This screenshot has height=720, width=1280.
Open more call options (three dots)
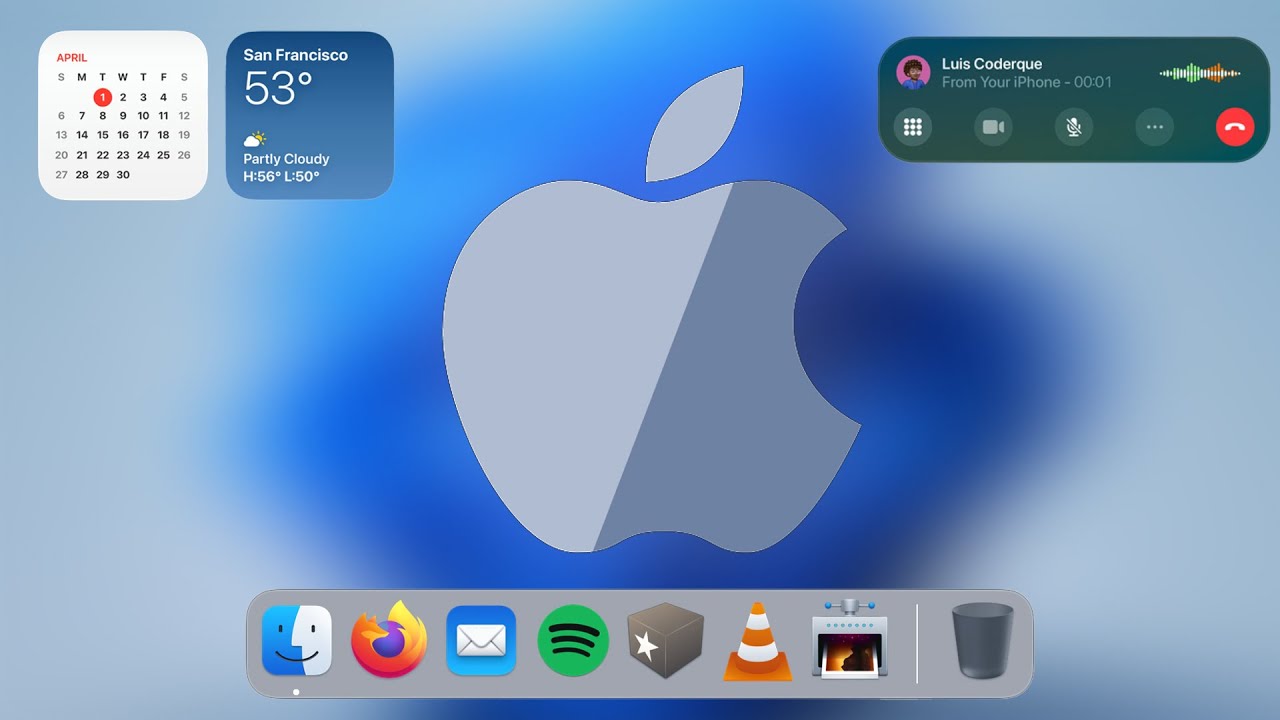click(x=1154, y=127)
